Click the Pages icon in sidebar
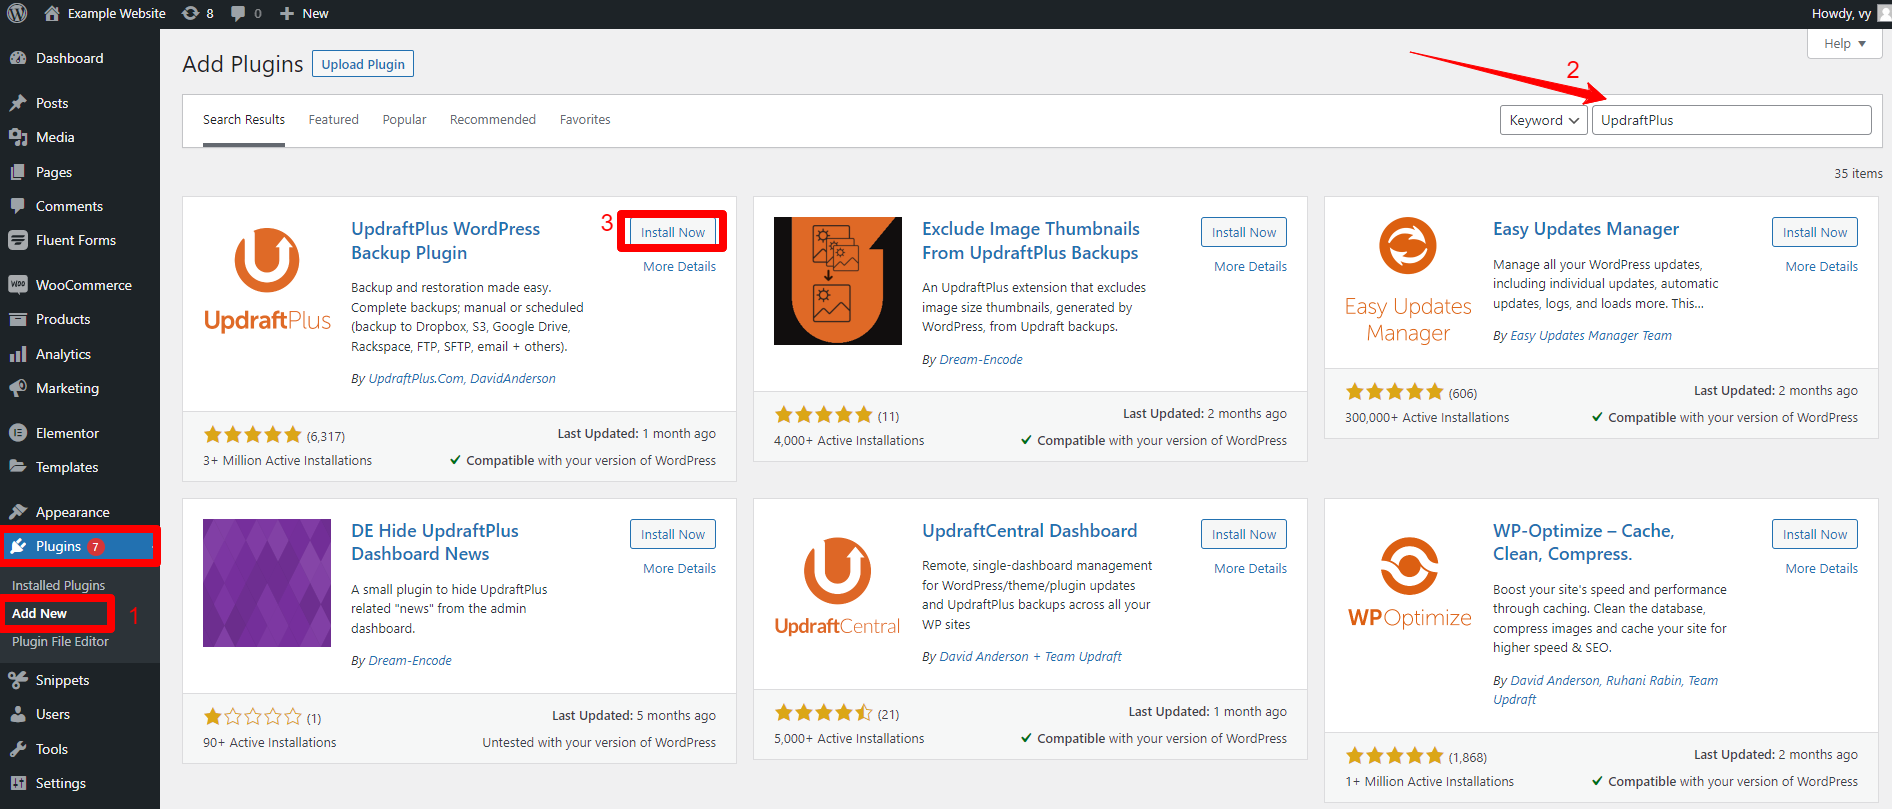The image size is (1892, 809). [18, 172]
